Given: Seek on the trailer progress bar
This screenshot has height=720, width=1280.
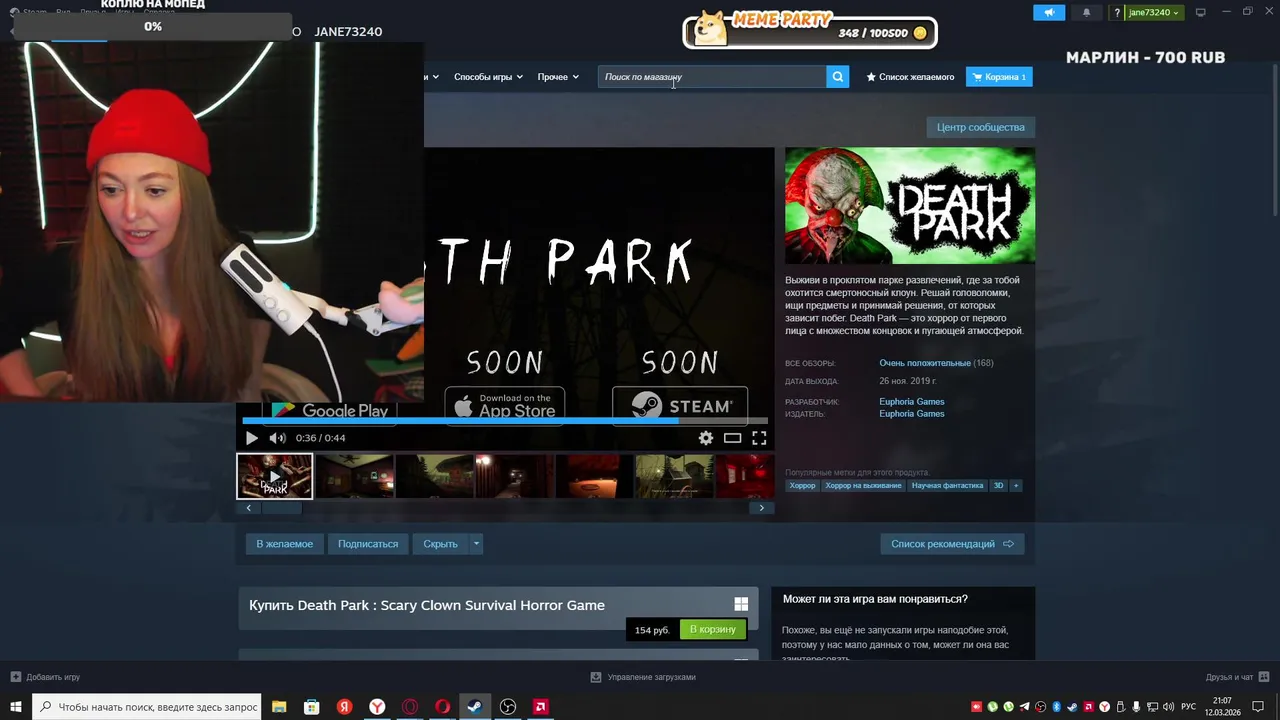Looking at the screenshot, I should point(505,421).
